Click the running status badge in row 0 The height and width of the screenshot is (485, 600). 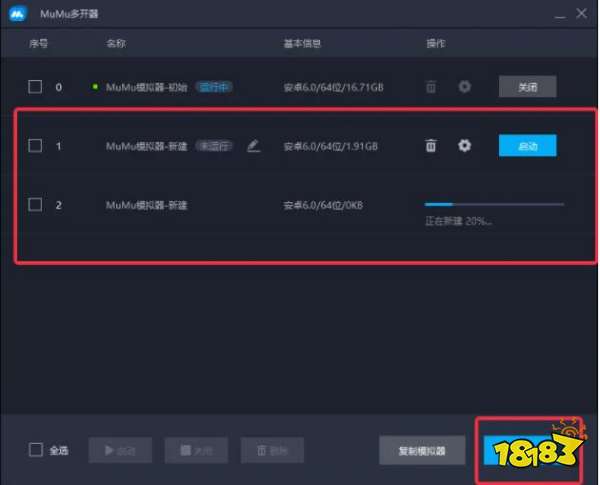pyautogui.click(x=214, y=87)
